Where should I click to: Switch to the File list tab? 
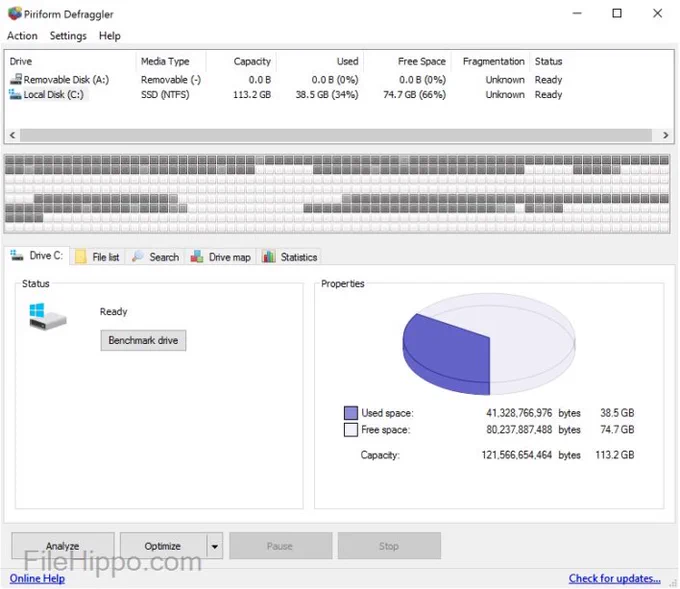coord(98,257)
